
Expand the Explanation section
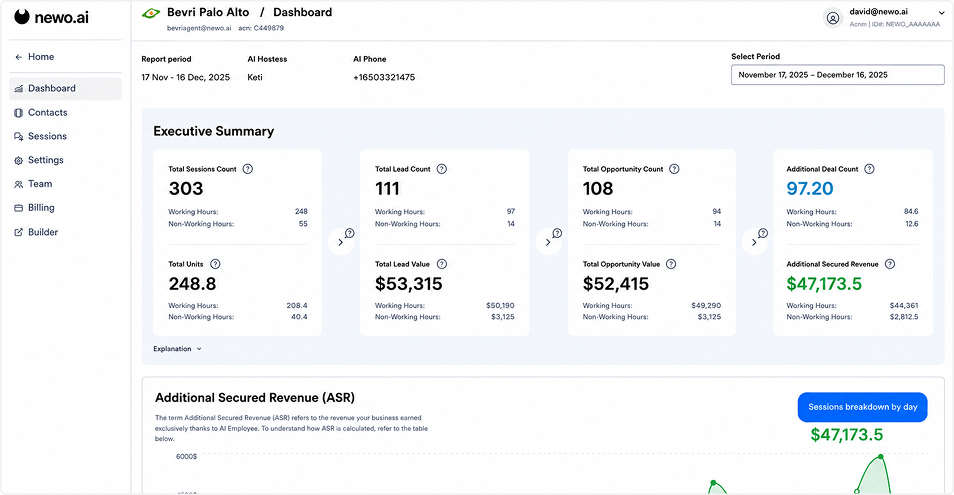[x=177, y=349]
